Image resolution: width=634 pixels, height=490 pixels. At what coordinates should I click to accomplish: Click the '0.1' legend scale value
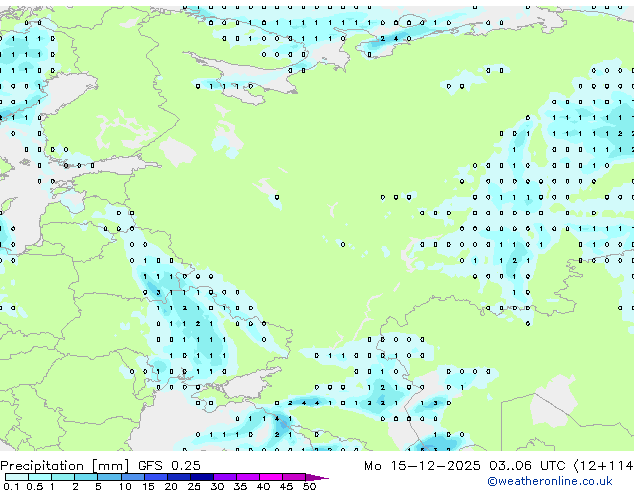tap(11, 486)
